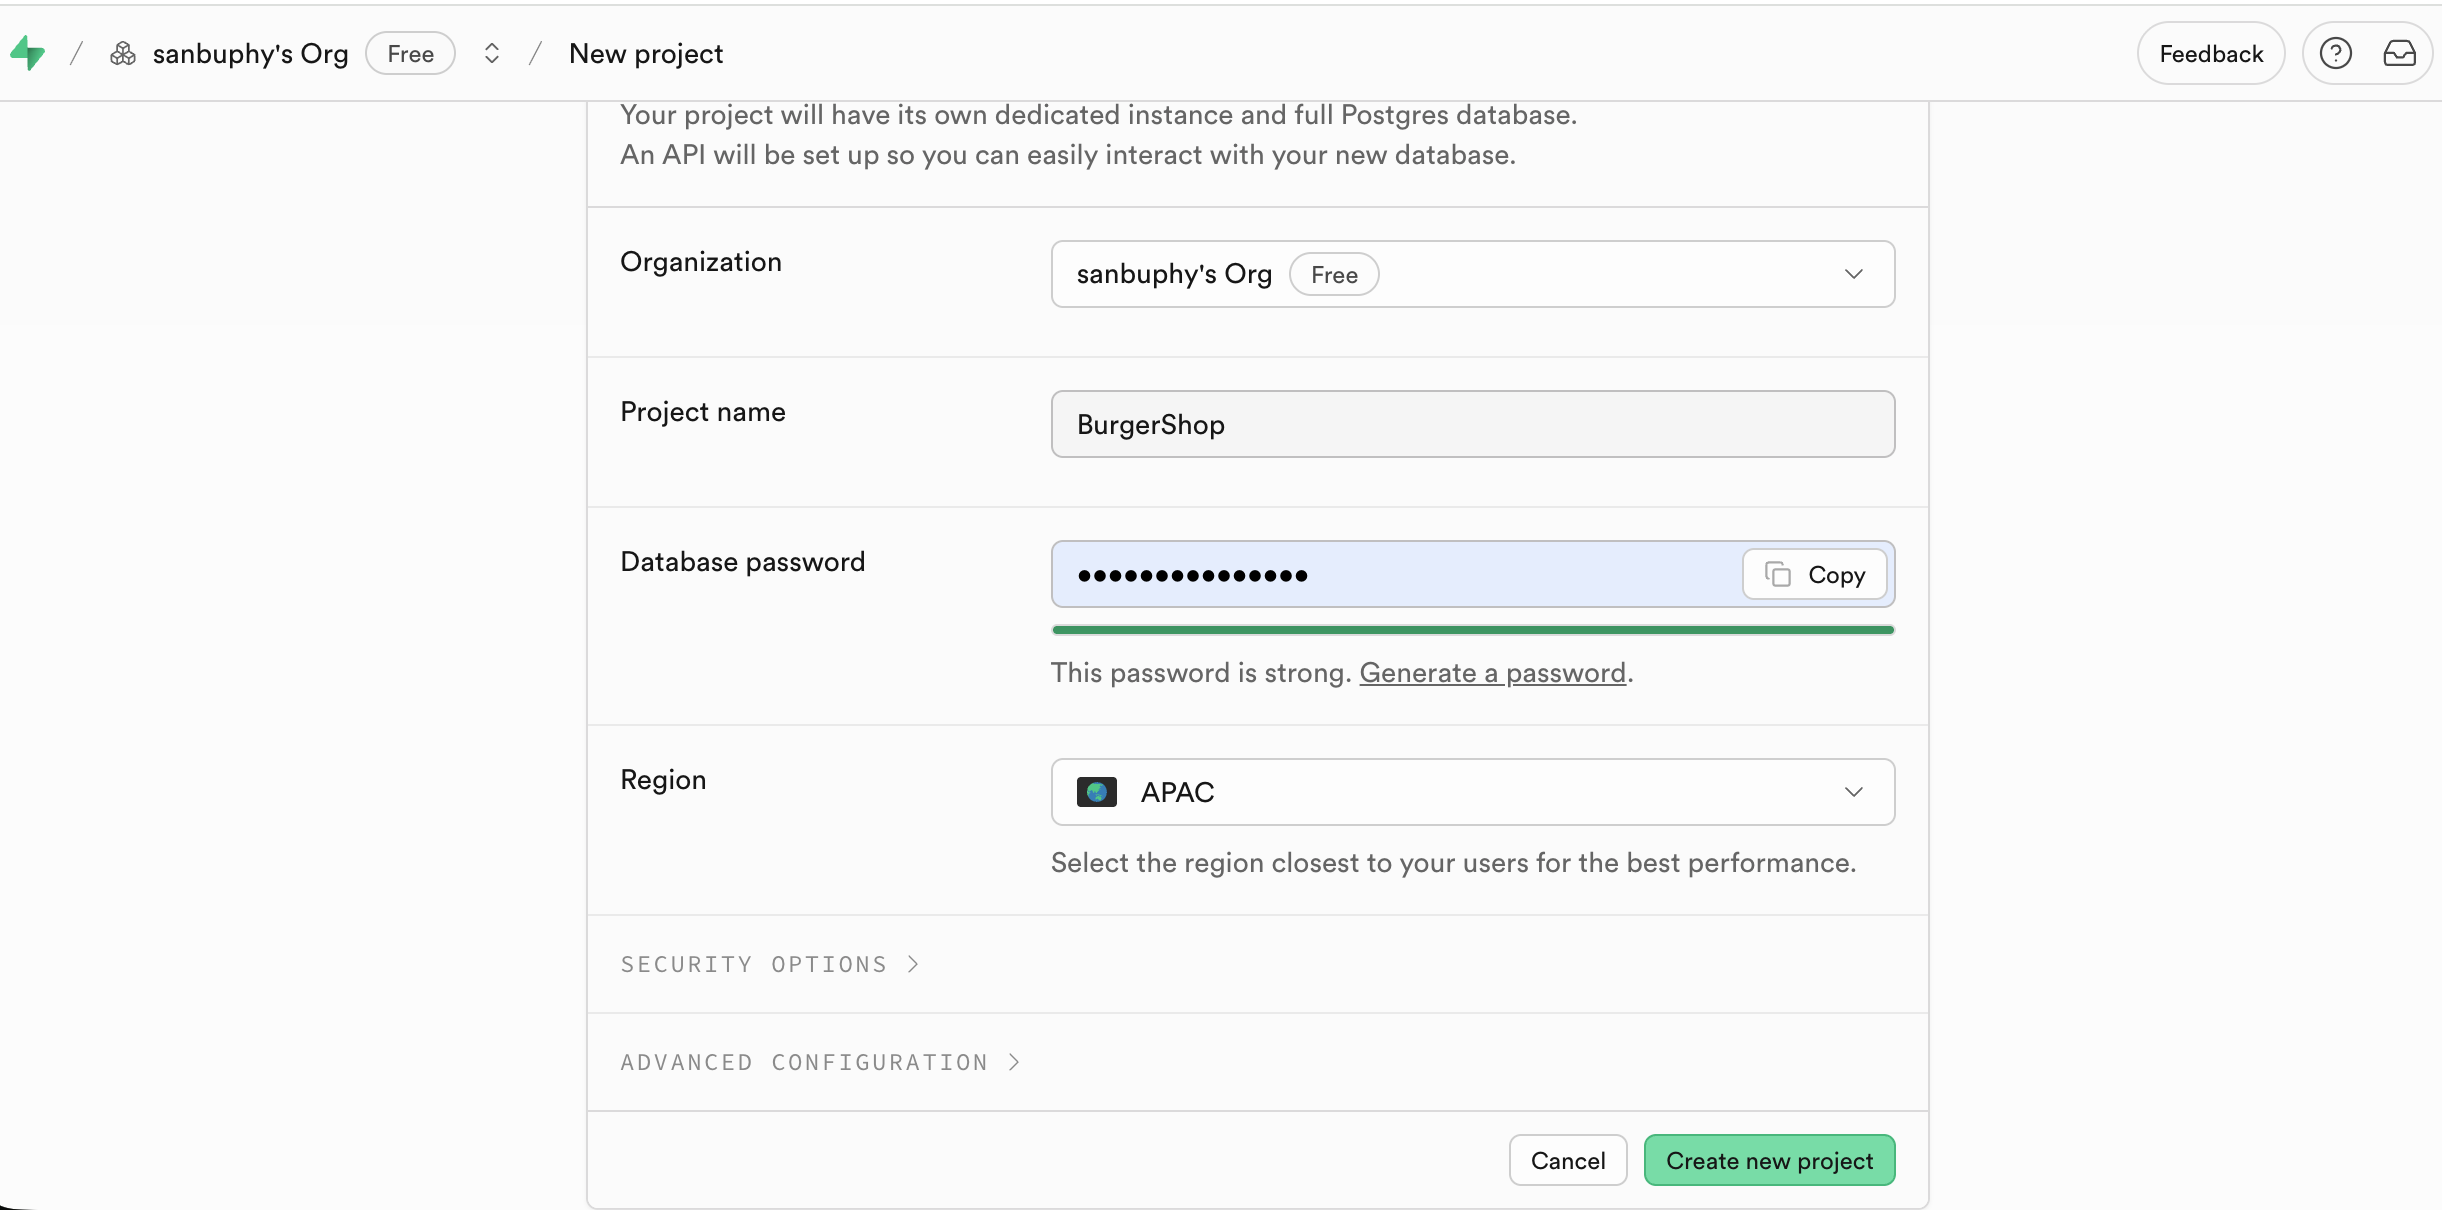The image size is (2442, 1210).
Task: Click the green password strength bar
Action: coord(1472,630)
